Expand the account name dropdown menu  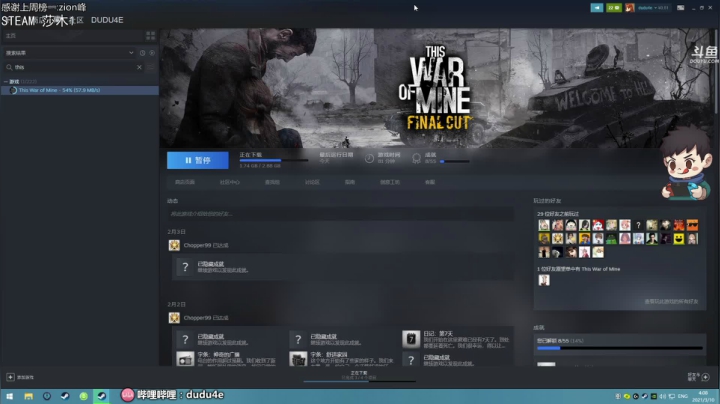(652, 8)
